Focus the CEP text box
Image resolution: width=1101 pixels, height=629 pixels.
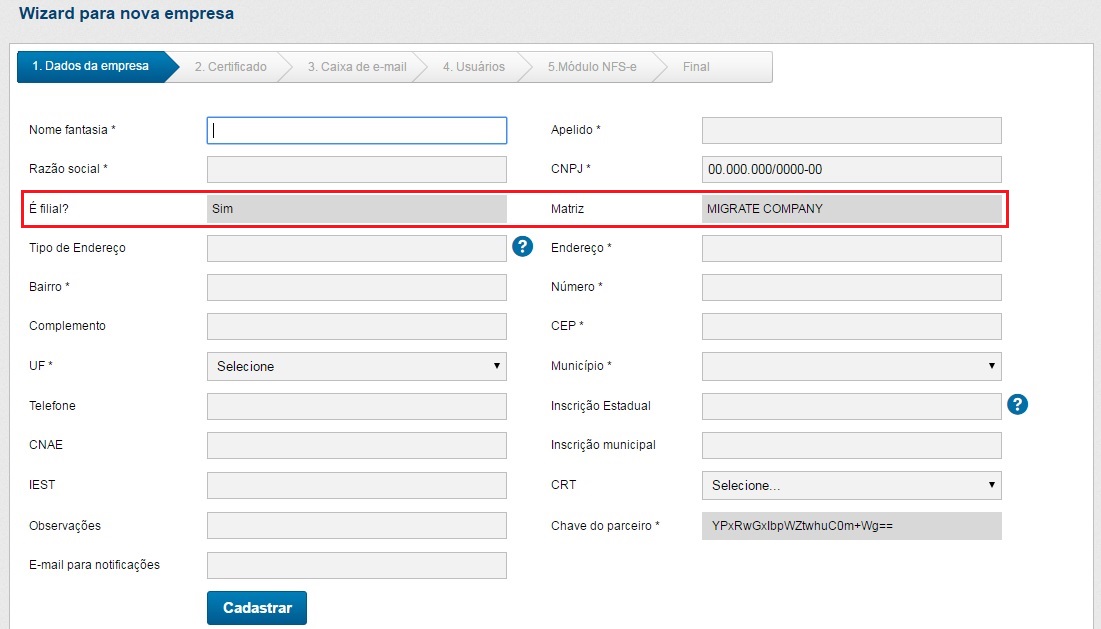pos(851,326)
